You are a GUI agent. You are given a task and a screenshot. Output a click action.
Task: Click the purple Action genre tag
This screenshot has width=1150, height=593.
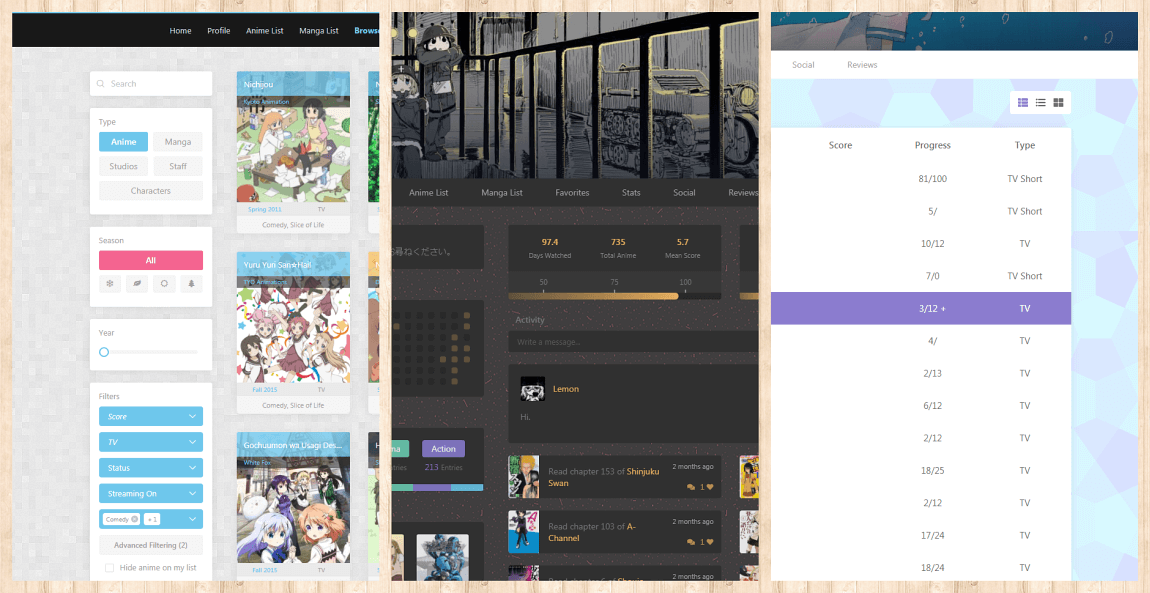pyautogui.click(x=443, y=449)
